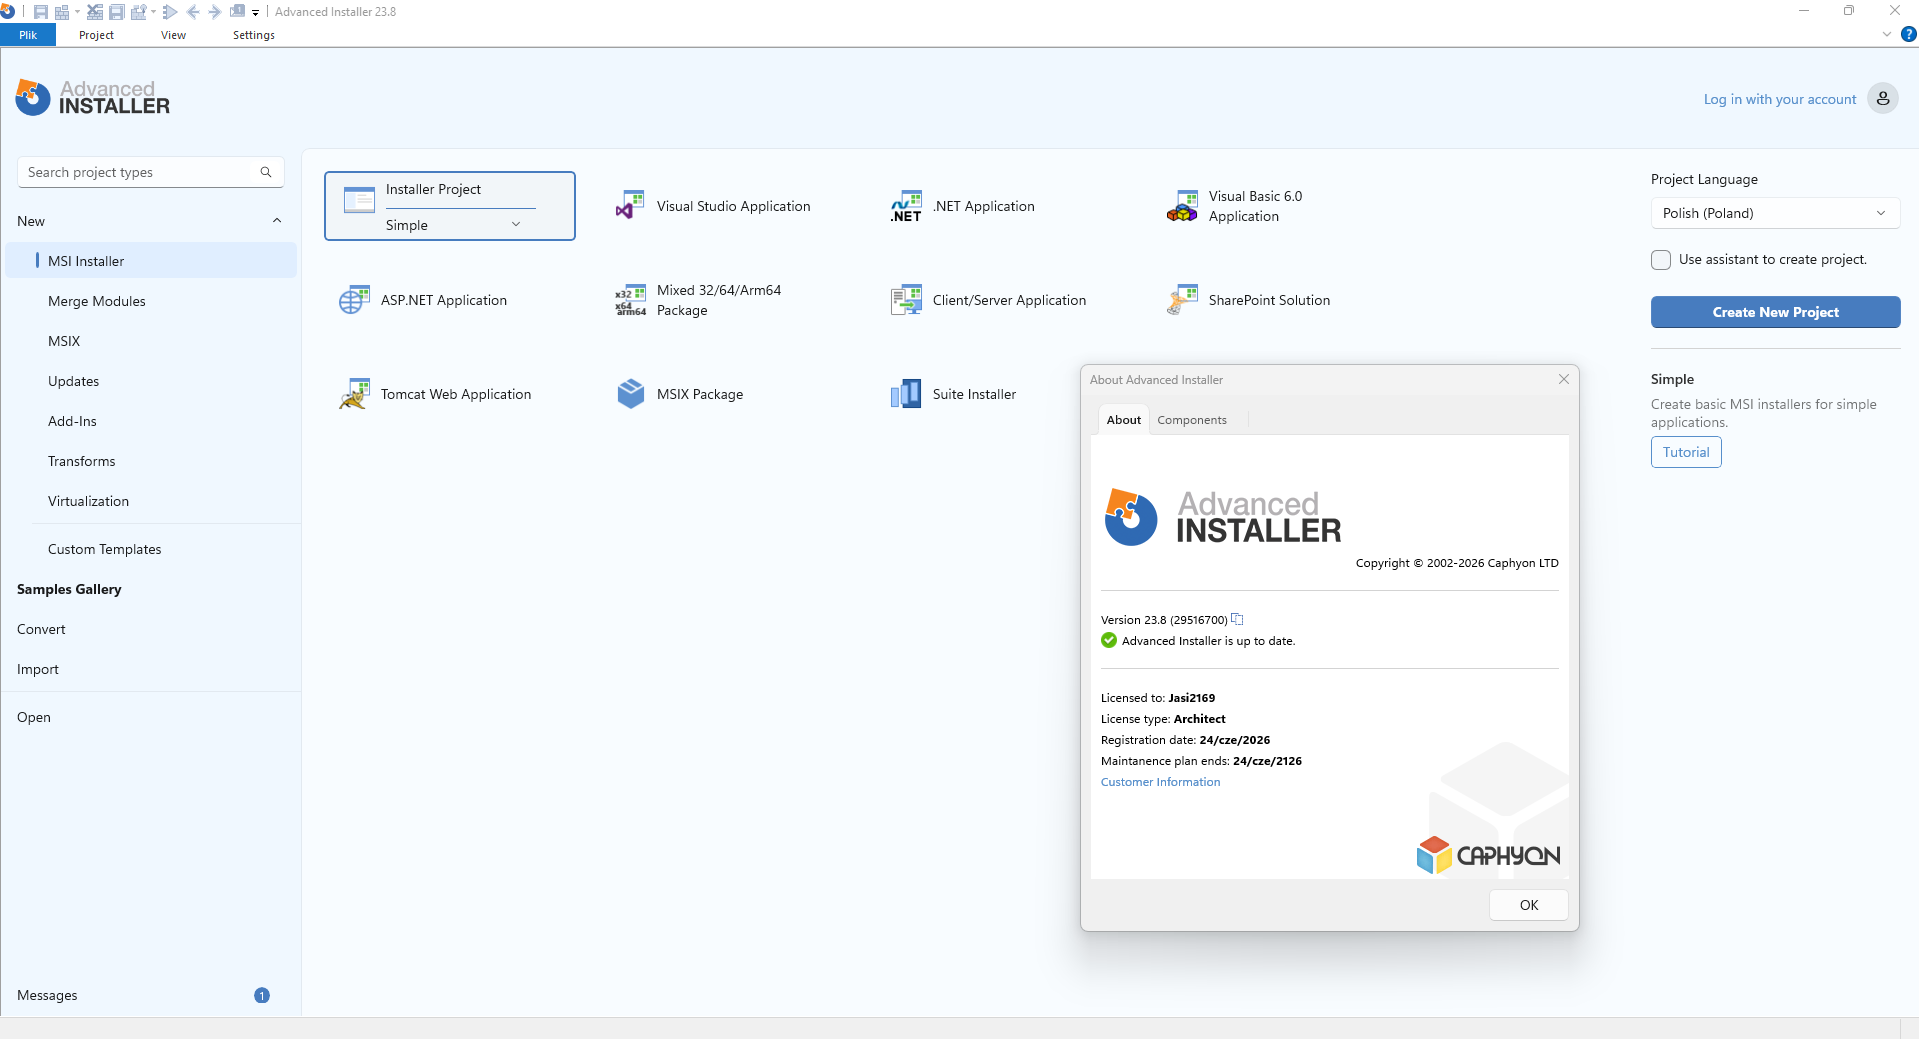Open the Import section

tap(38, 669)
